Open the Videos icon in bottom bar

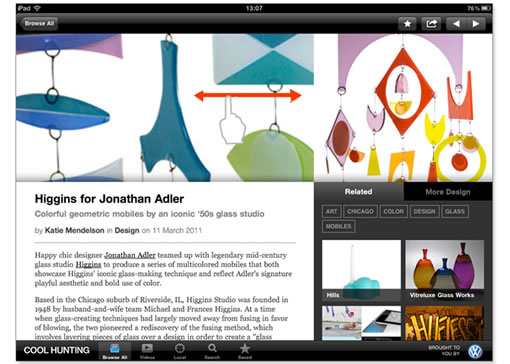(147, 351)
